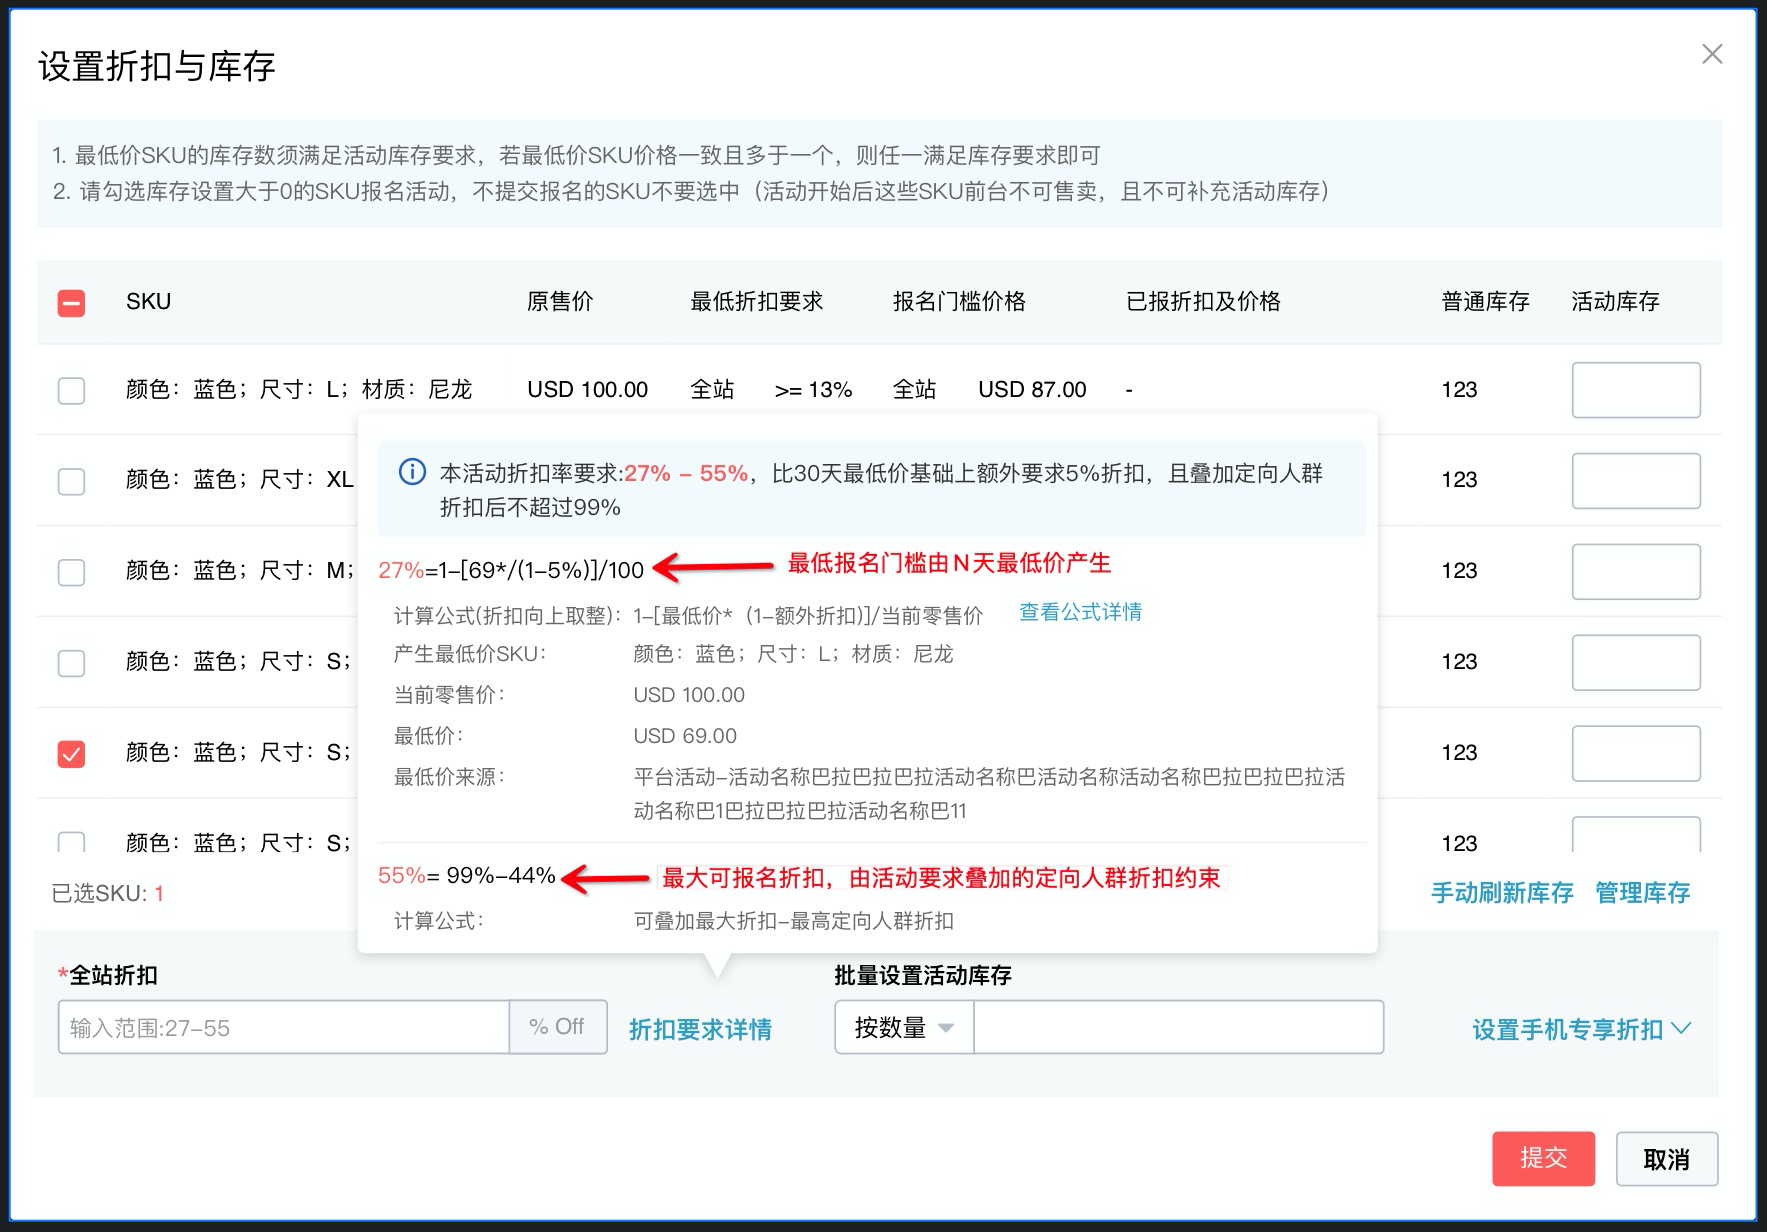Click the 取消 button

pos(1667,1158)
